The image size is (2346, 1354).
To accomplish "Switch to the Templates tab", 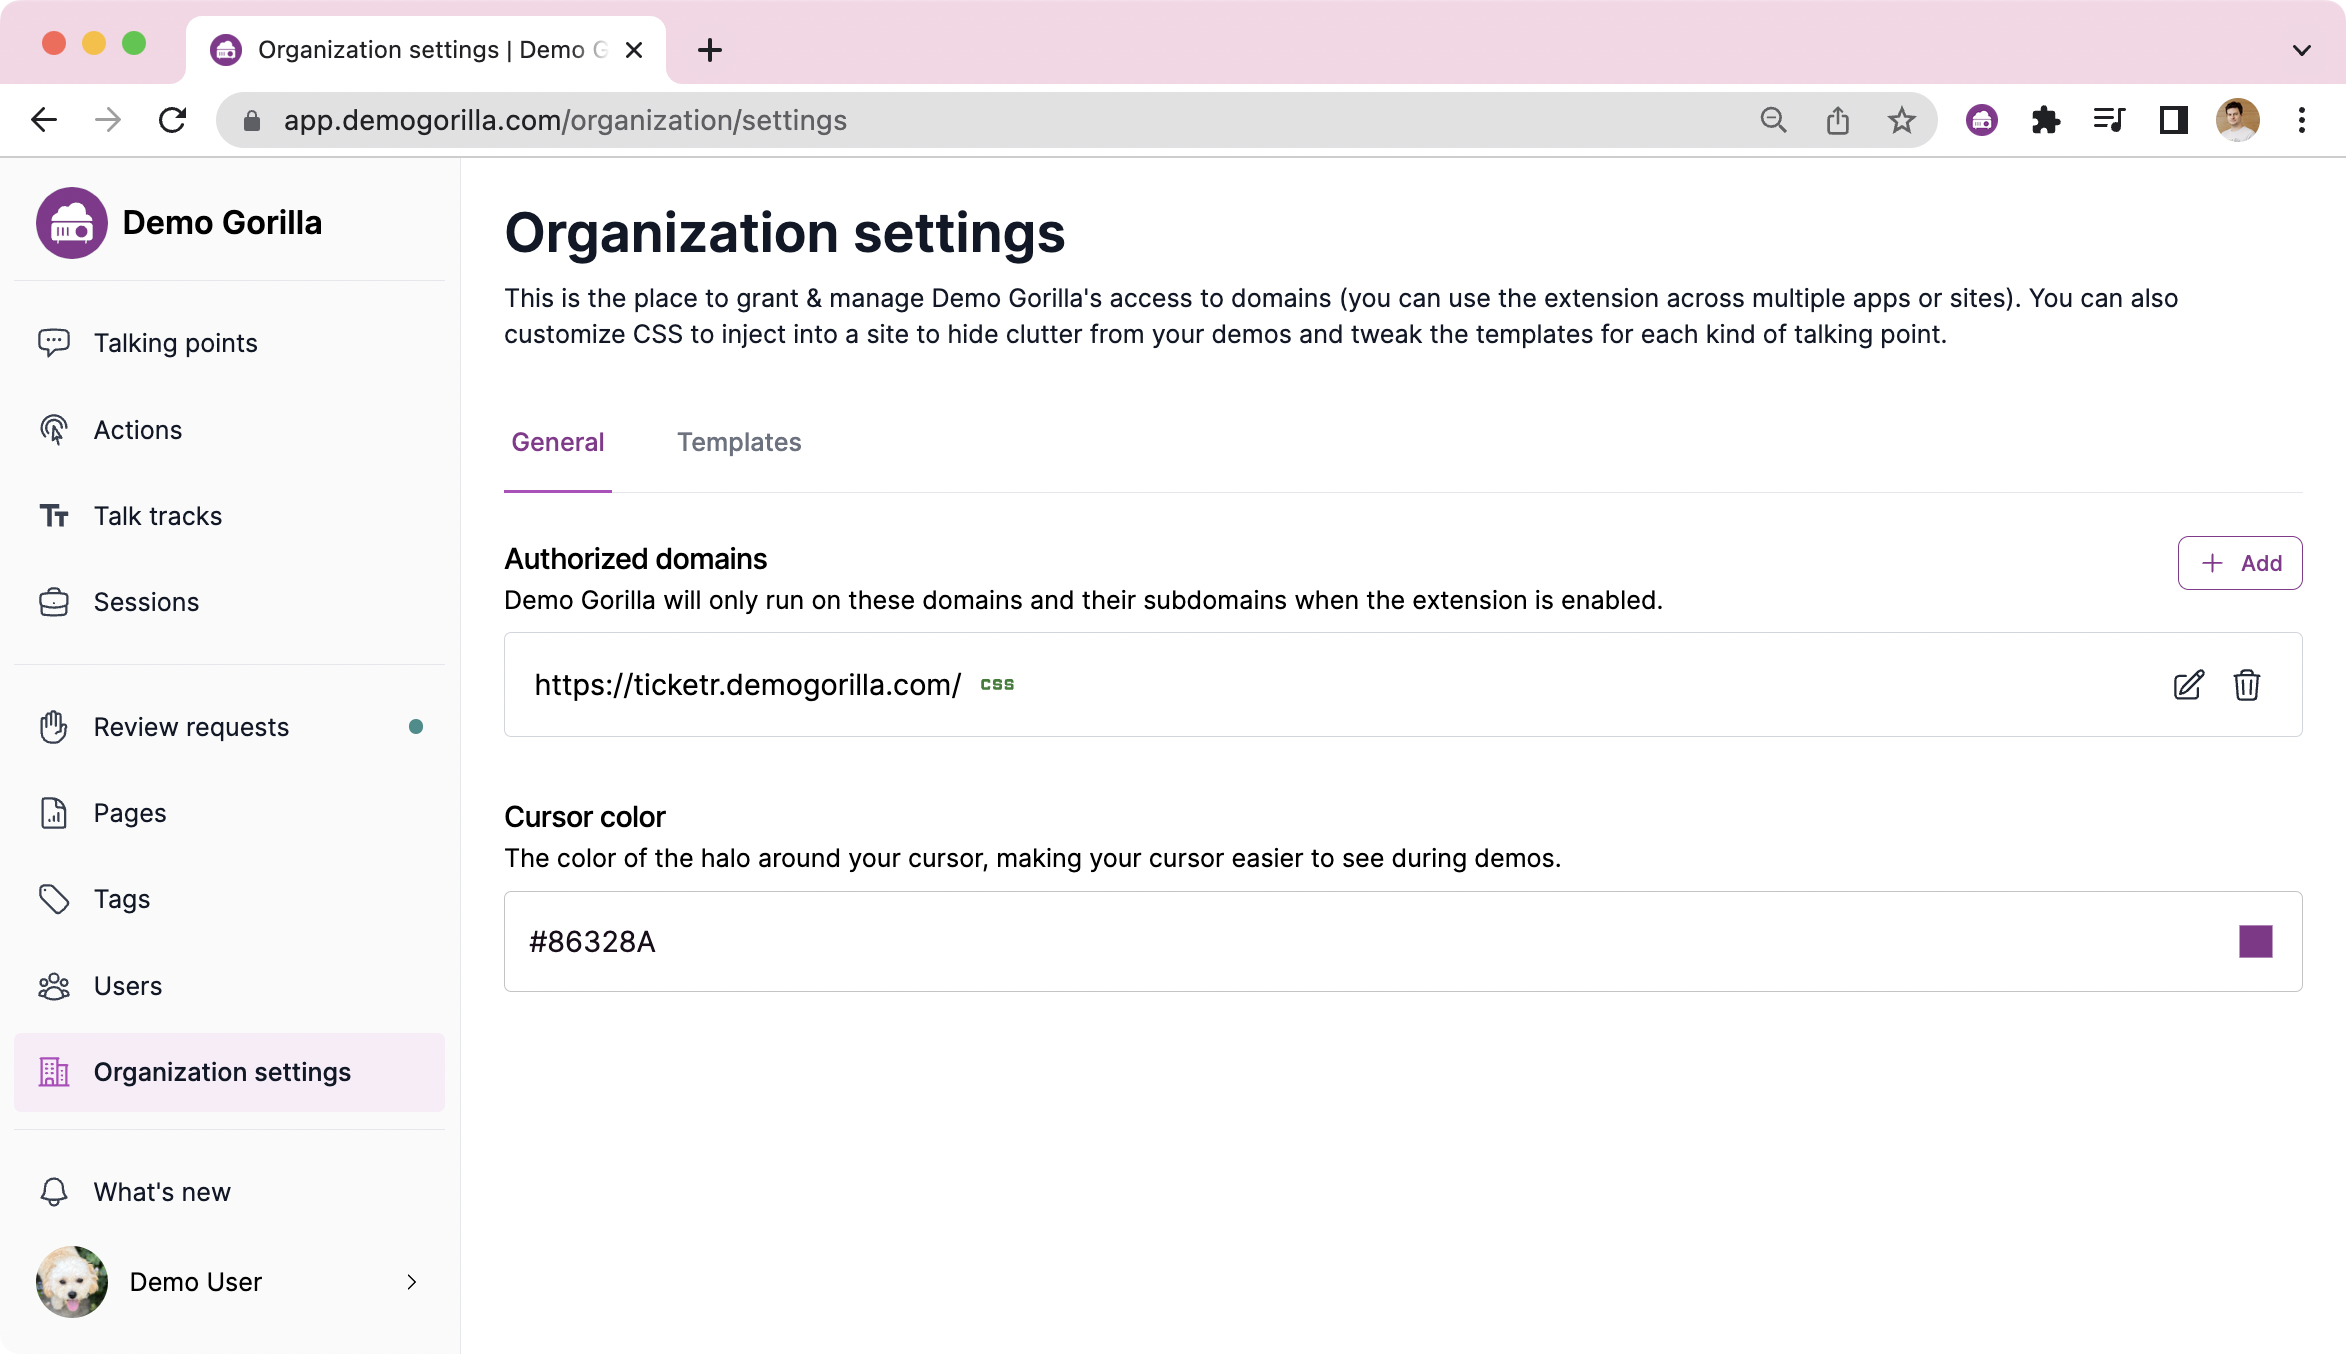I will click(739, 442).
